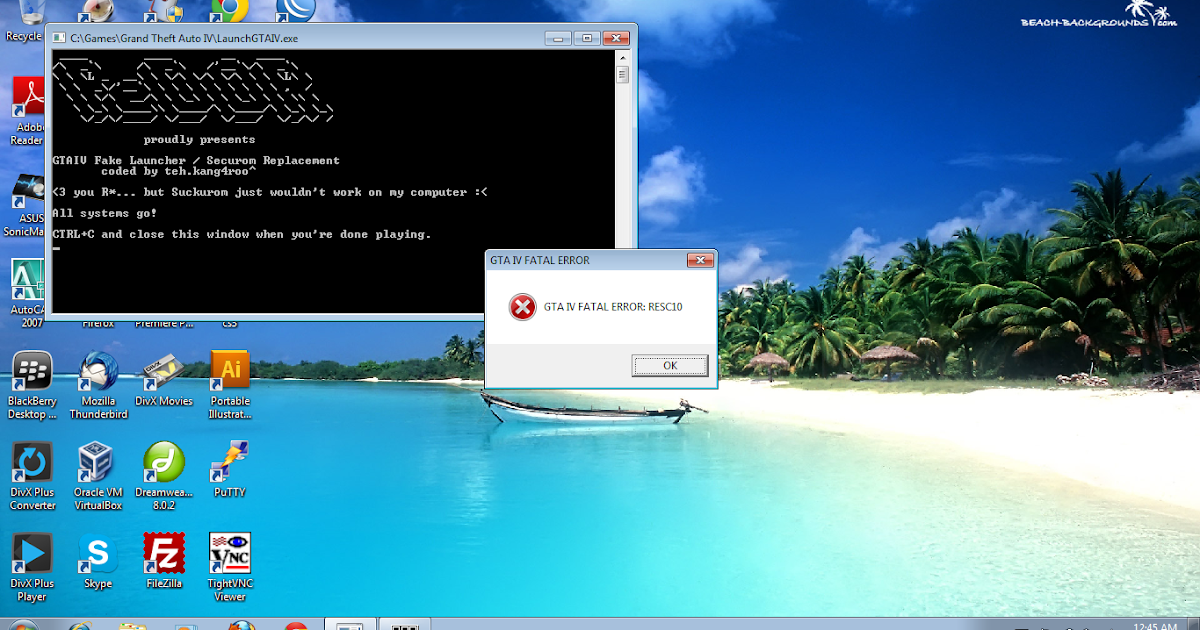Launch PuTTY desktop shortcut
Screen dimensions: 1200x630
coord(230,470)
